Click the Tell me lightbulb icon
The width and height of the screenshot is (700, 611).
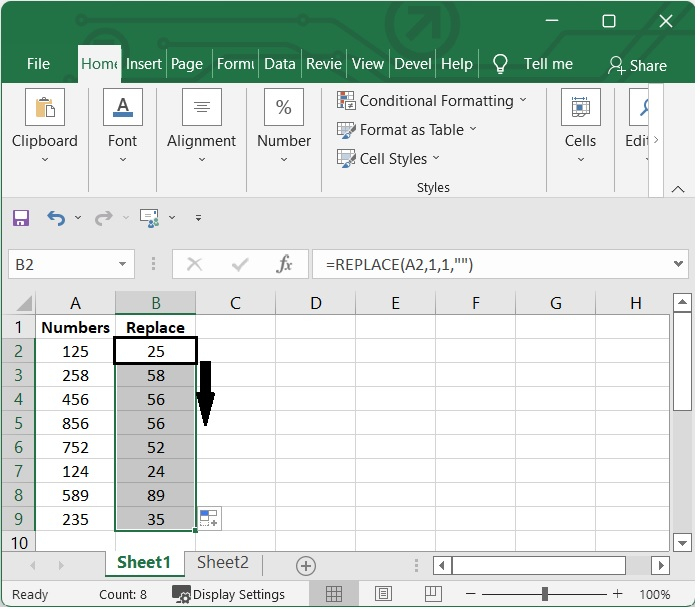point(500,63)
